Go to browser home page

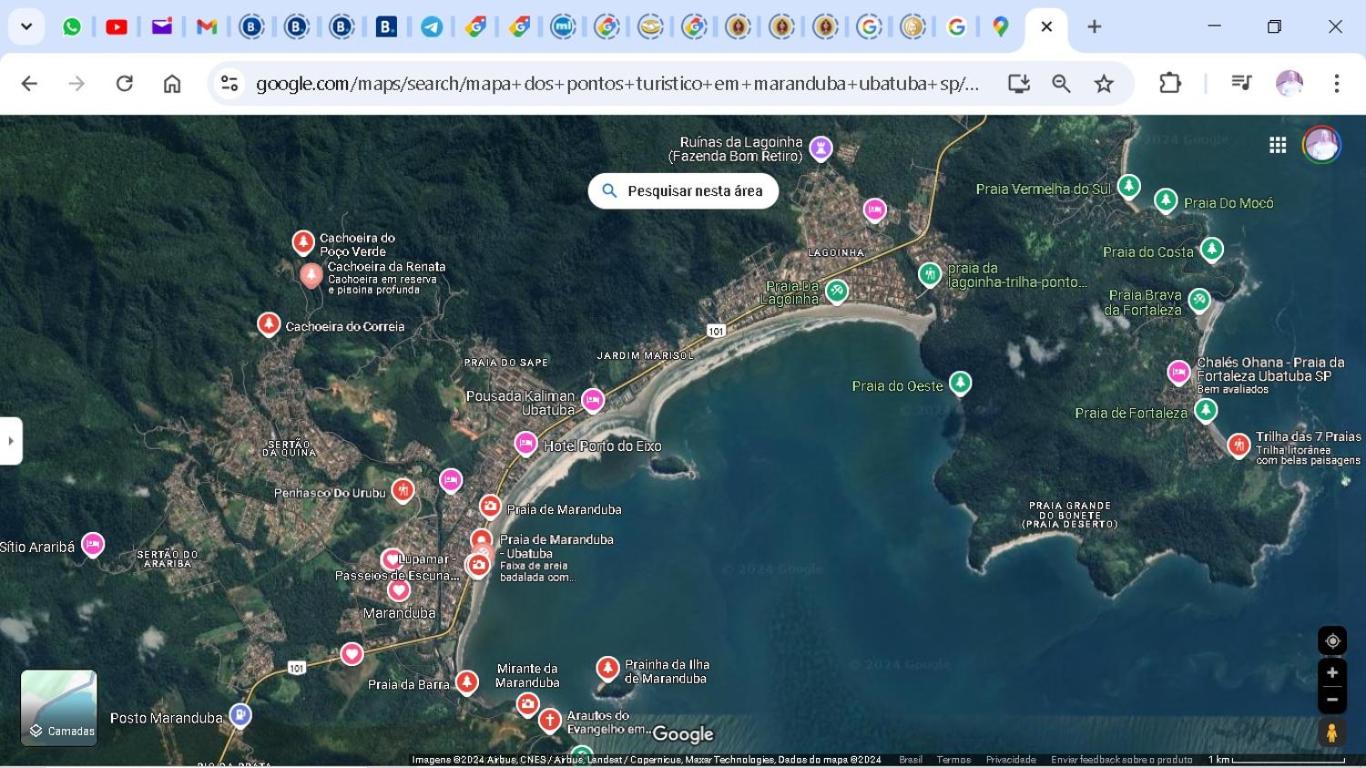click(172, 84)
